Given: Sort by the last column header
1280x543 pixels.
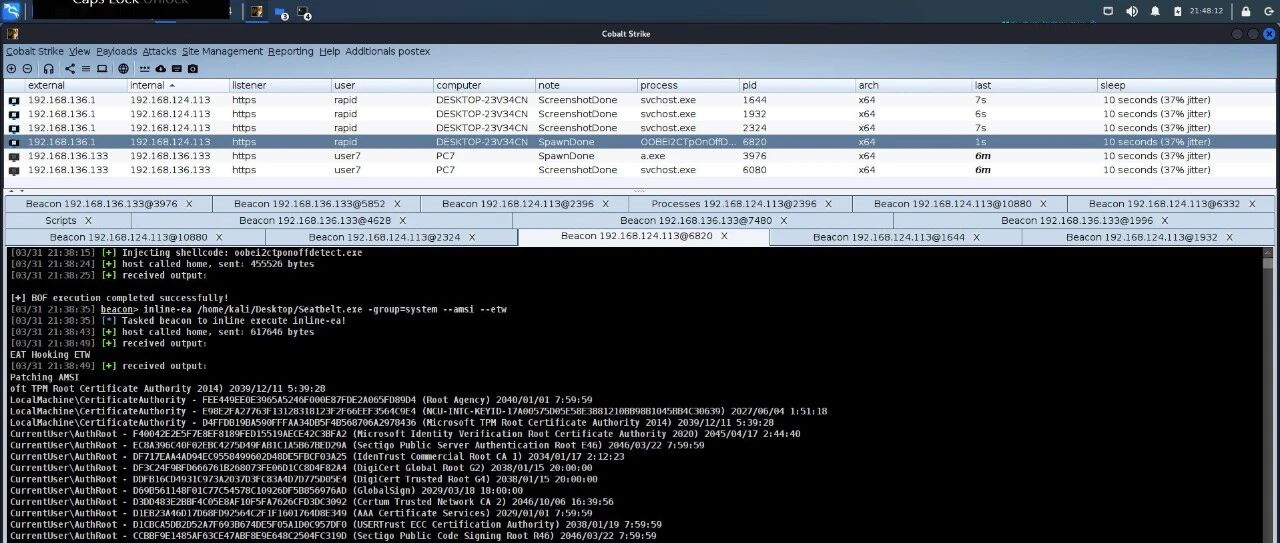Looking at the screenshot, I should pos(1034,85).
